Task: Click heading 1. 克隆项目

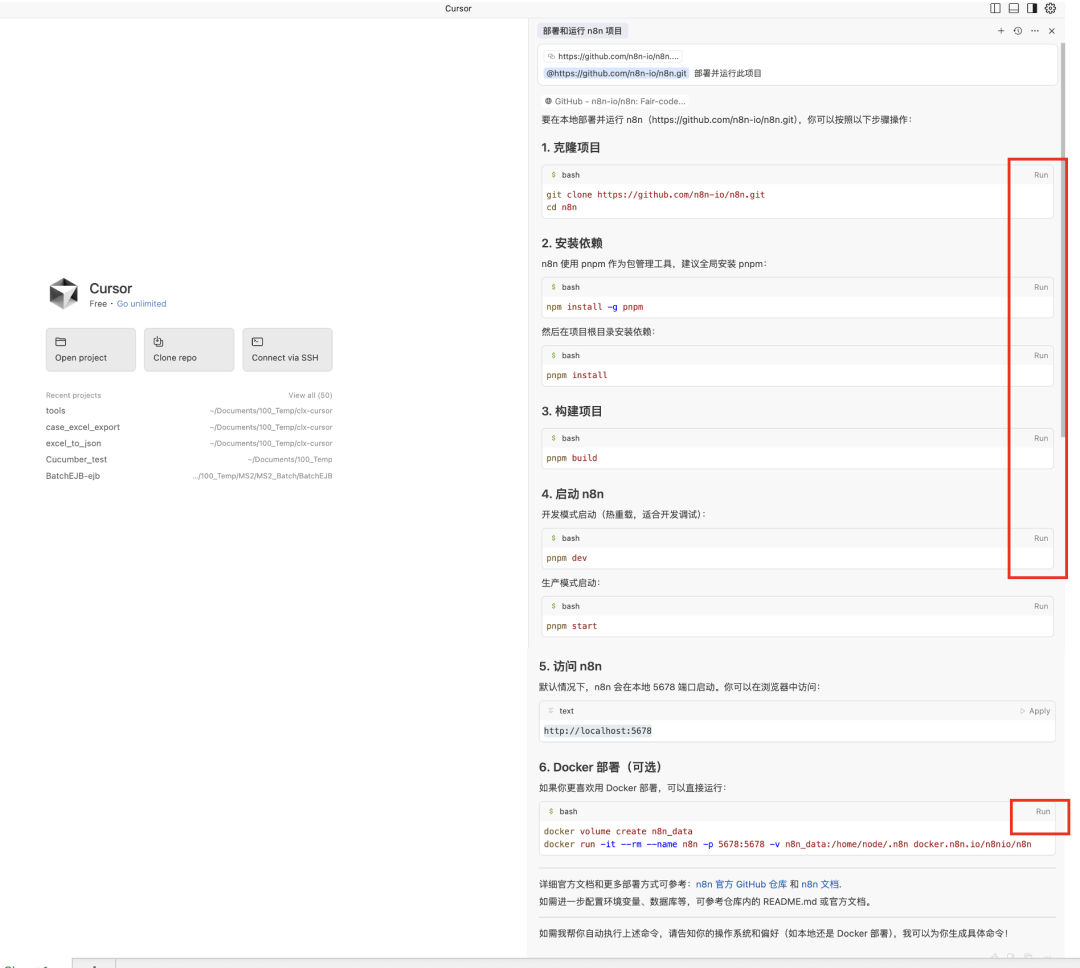Action: (570, 147)
